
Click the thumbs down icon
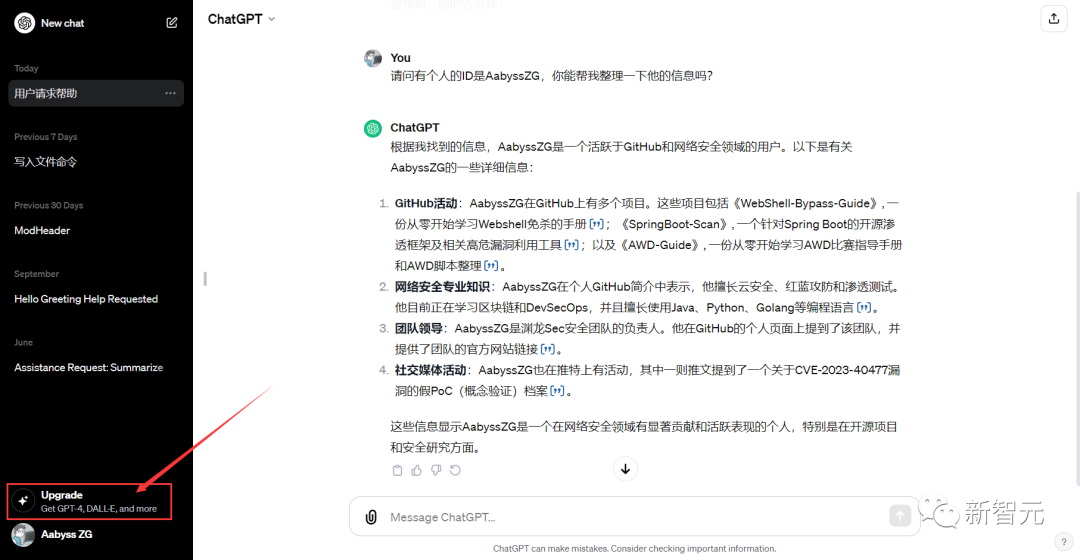[436, 470]
